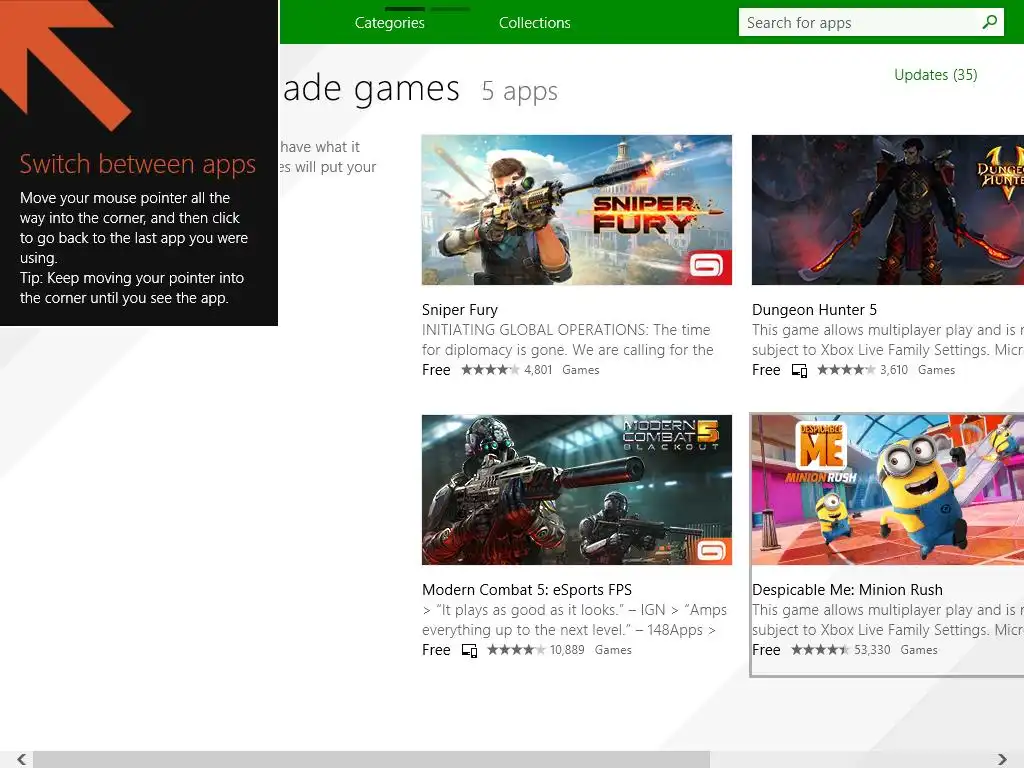Image resolution: width=1024 pixels, height=768 pixels.
Task: Click the device icon beside Dungeon Hunter 5 price
Action: (799, 371)
